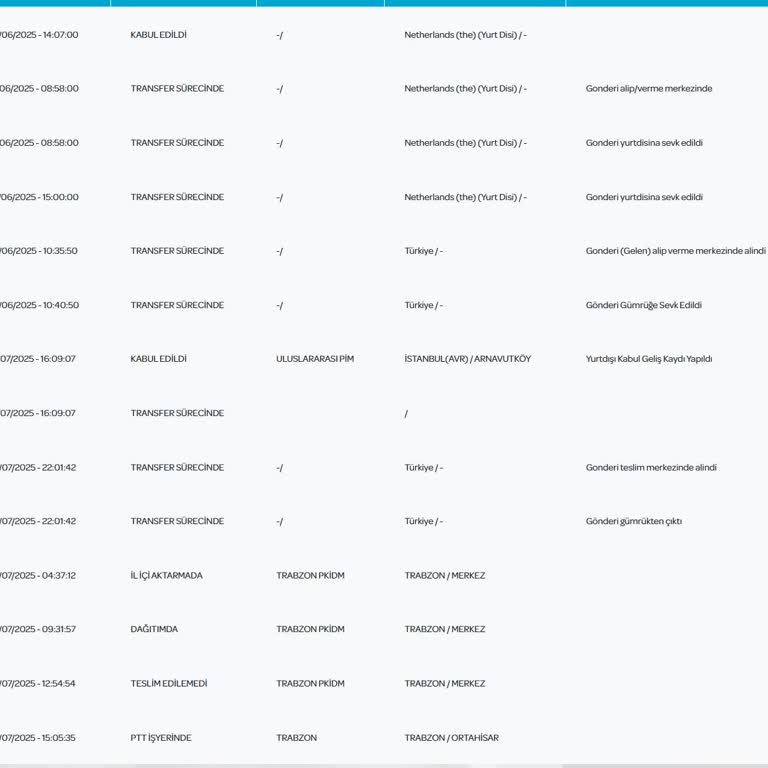Click the timestamp ending 10:40:50
Viewport: 768px width, 768px height.
coord(39,305)
